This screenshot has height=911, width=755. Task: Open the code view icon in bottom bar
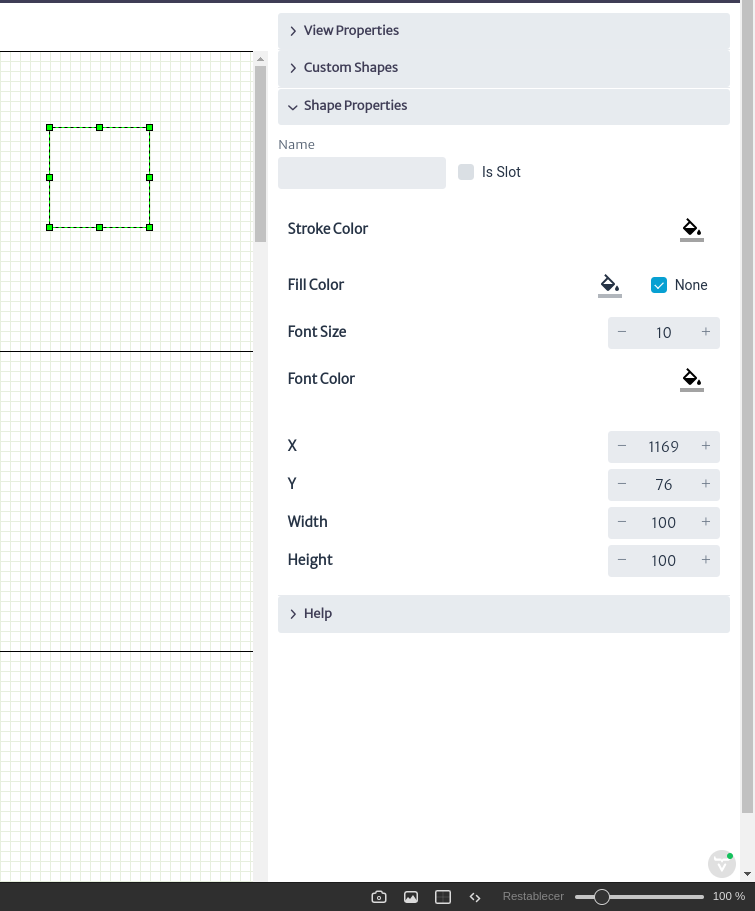click(x=475, y=897)
